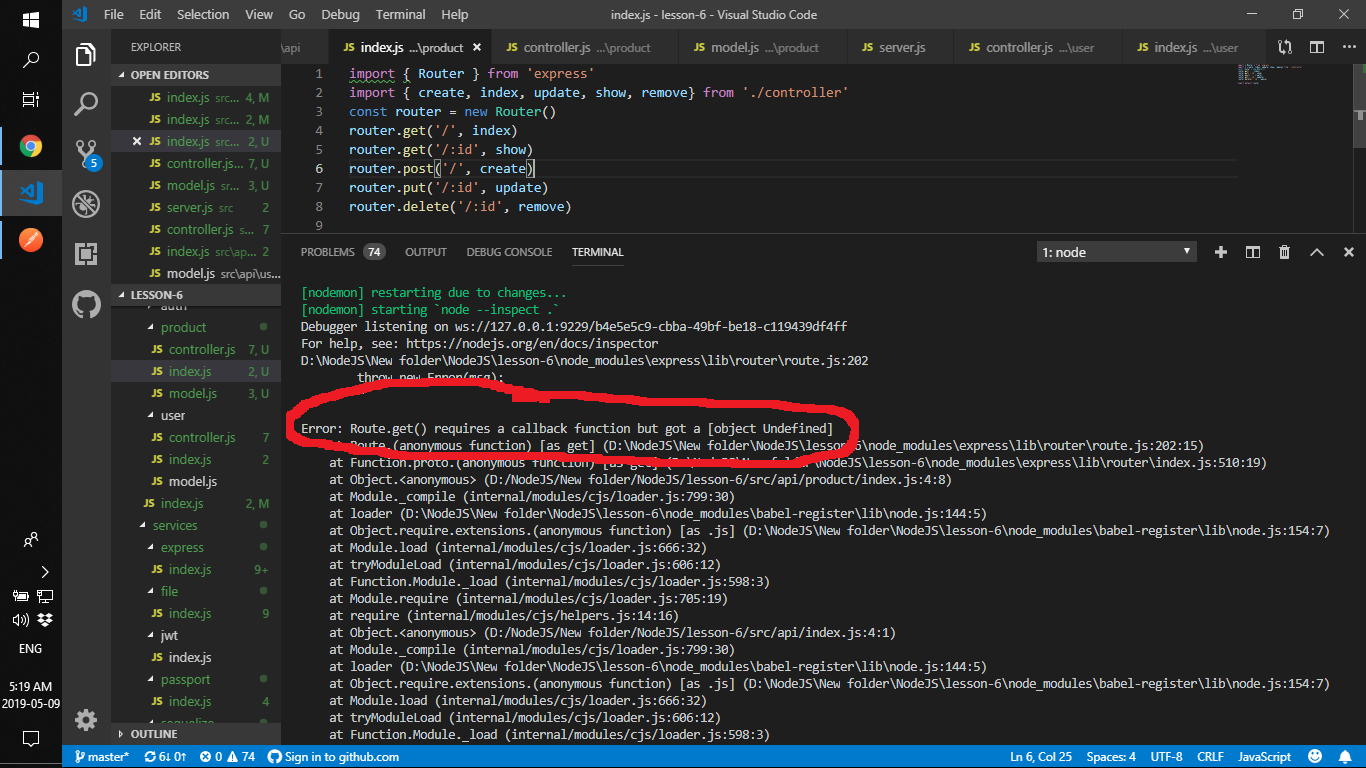Open the Search view in activity bar

click(x=87, y=102)
